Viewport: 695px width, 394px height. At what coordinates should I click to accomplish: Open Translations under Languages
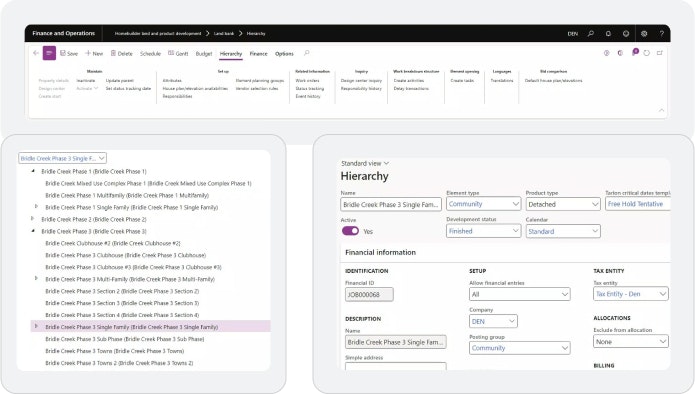click(502, 81)
